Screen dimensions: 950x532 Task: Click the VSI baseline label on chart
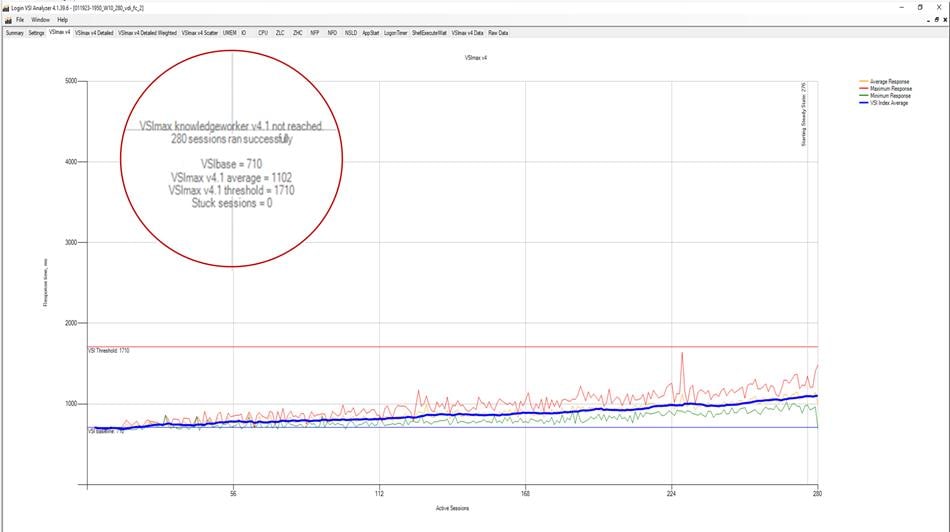[x=107, y=431]
